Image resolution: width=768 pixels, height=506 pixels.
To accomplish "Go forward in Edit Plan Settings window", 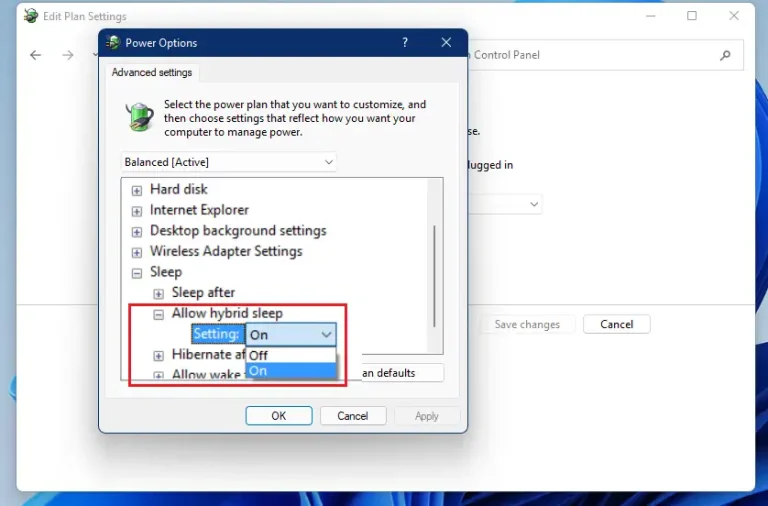I will [x=68, y=55].
